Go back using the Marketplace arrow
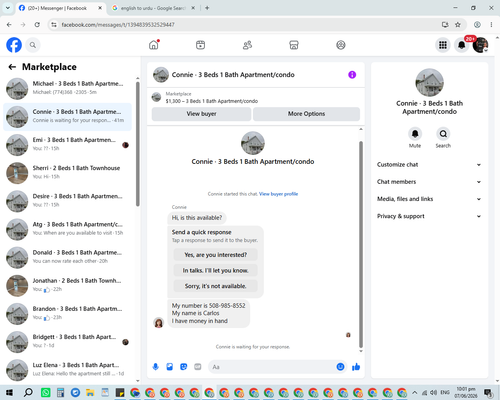Screen dimensions: 500x400 click(x=12, y=67)
